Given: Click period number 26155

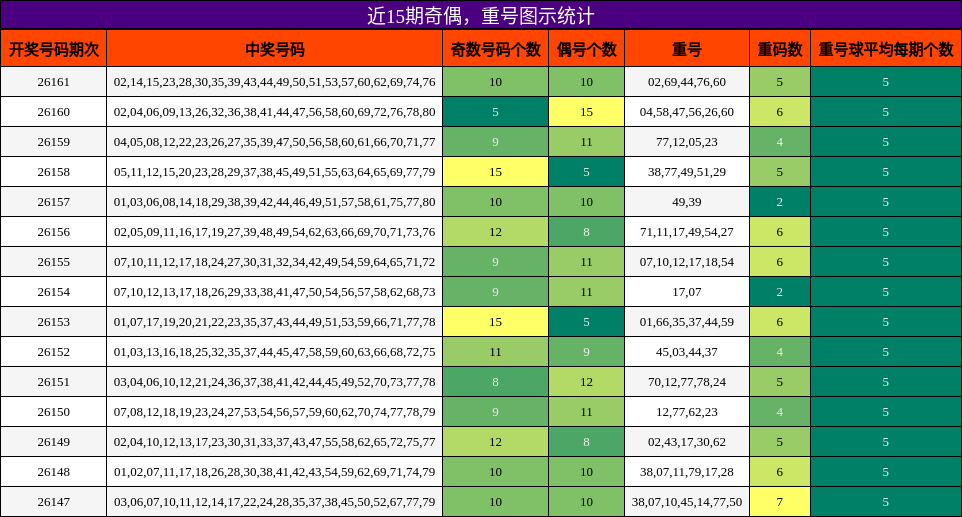Looking at the screenshot, I should click(53, 262).
